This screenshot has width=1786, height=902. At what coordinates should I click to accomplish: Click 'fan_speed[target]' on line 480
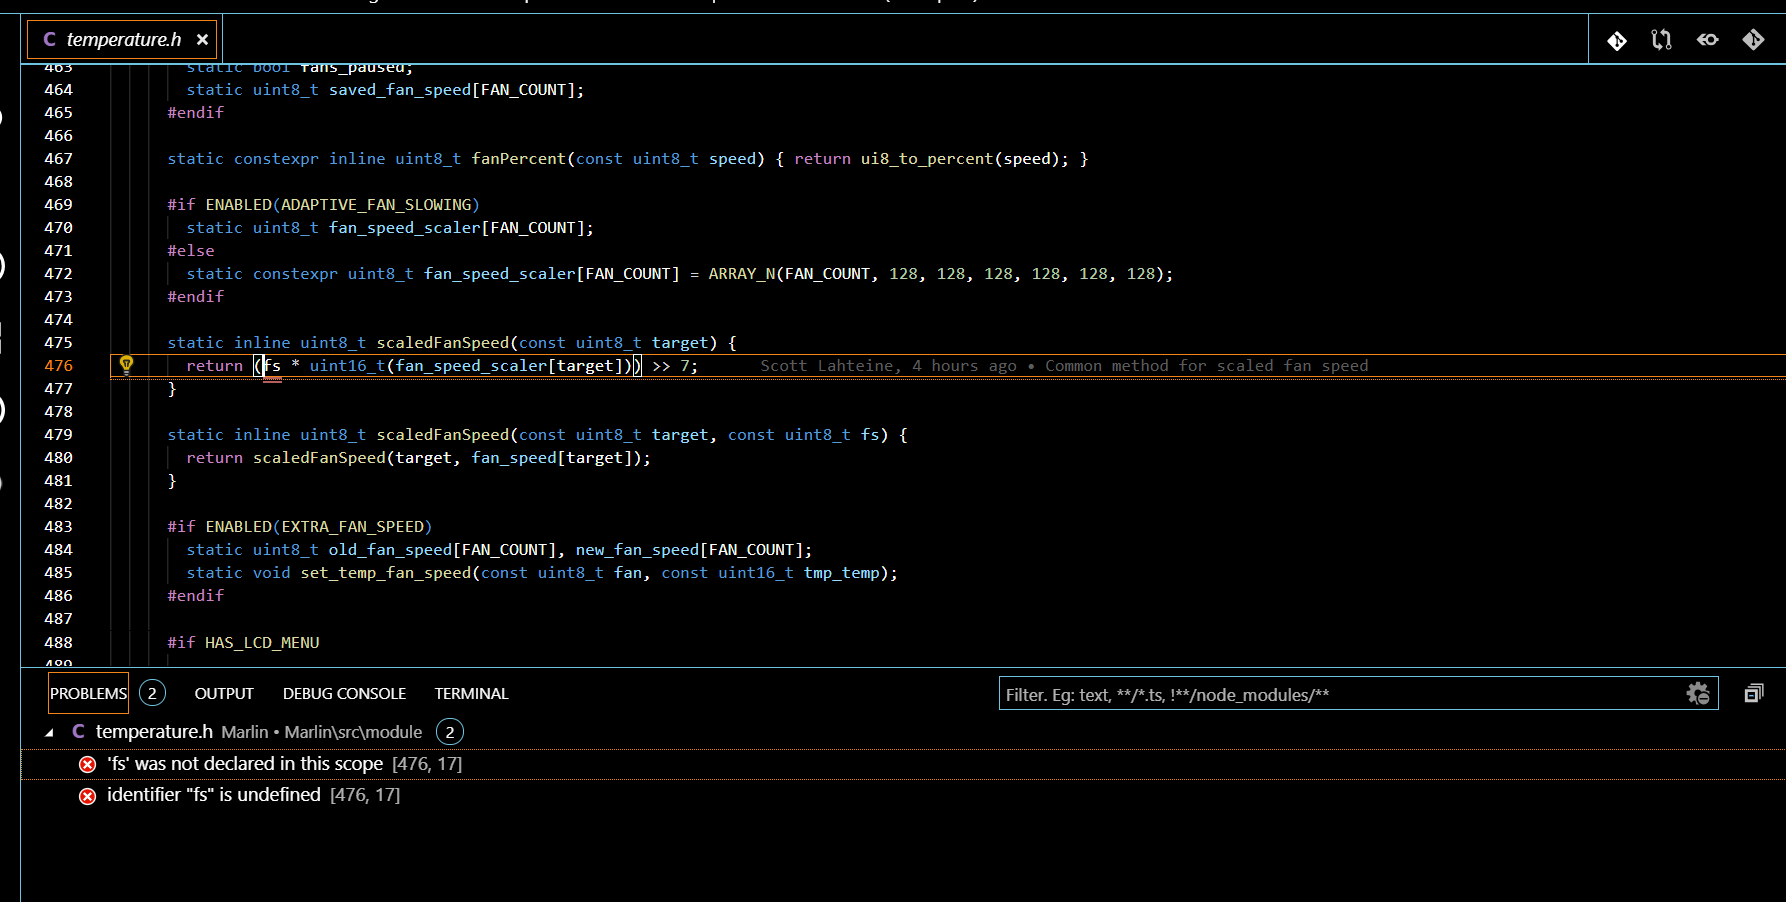[552, 458]
